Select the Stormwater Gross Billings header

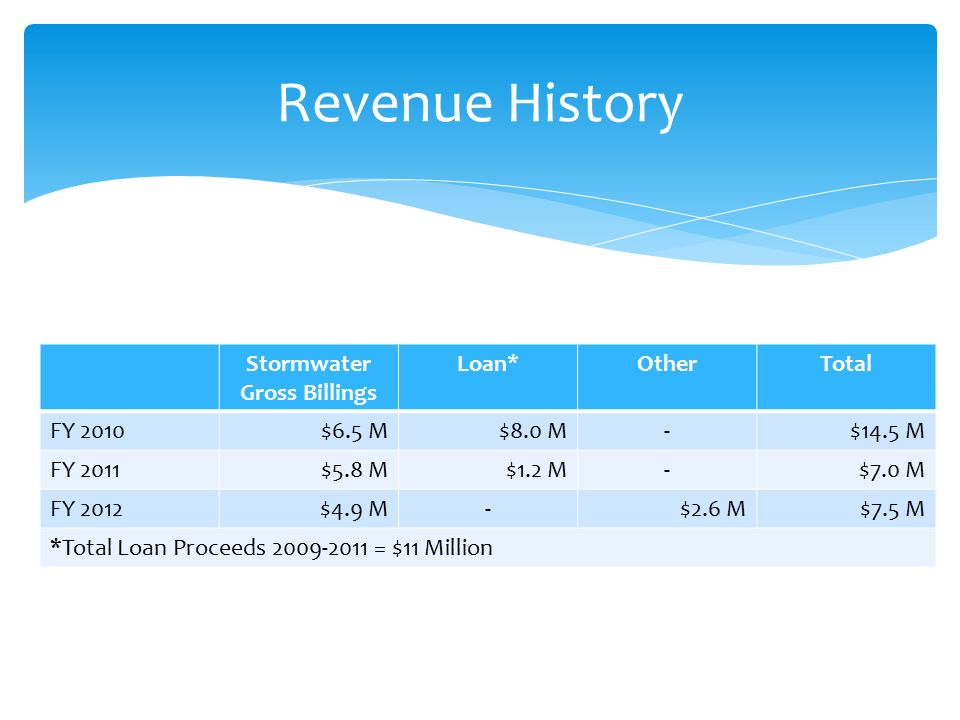(309, 378)
